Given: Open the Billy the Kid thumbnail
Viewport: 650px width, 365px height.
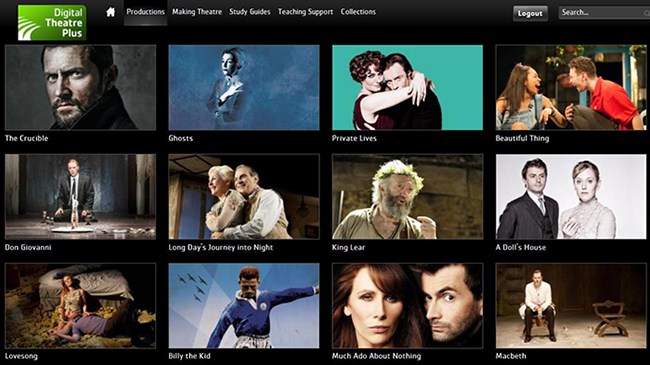Looking at the screenshot, I should pos(244,306).
